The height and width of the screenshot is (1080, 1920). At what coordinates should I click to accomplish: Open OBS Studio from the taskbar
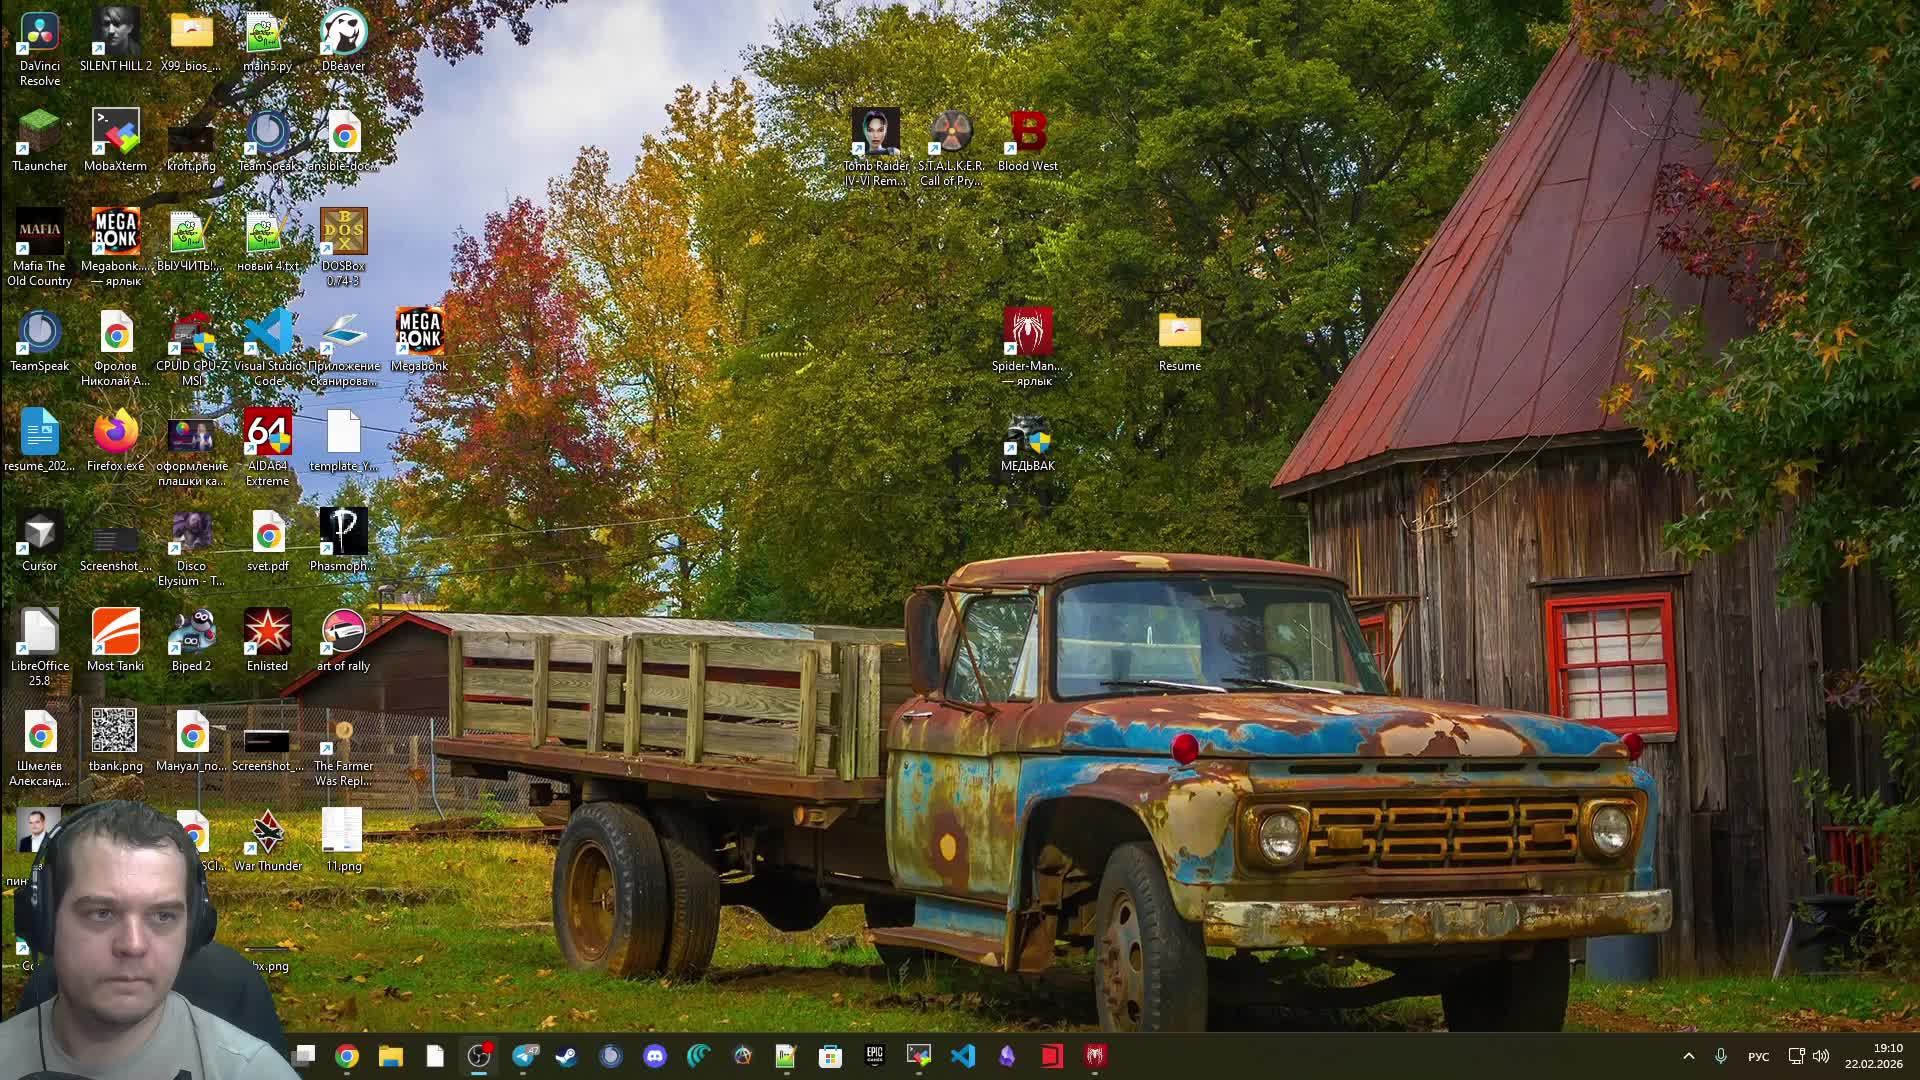click(x=479, y=1056)
